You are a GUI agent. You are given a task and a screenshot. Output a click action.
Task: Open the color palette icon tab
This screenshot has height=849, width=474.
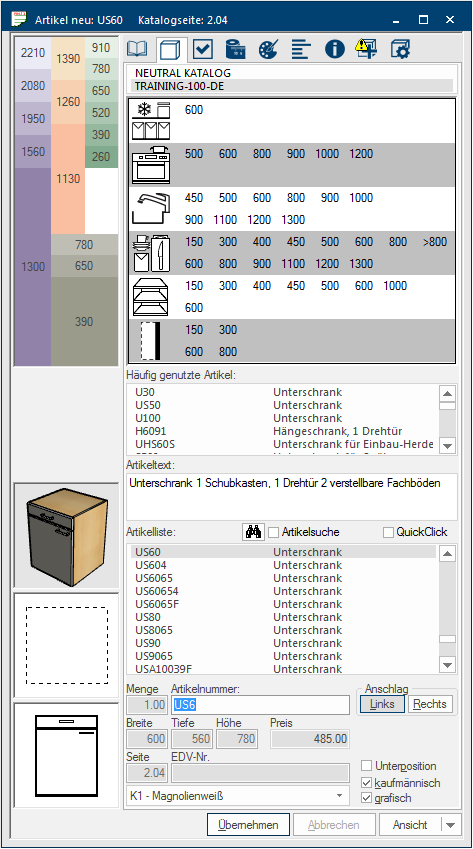point(268,49)
